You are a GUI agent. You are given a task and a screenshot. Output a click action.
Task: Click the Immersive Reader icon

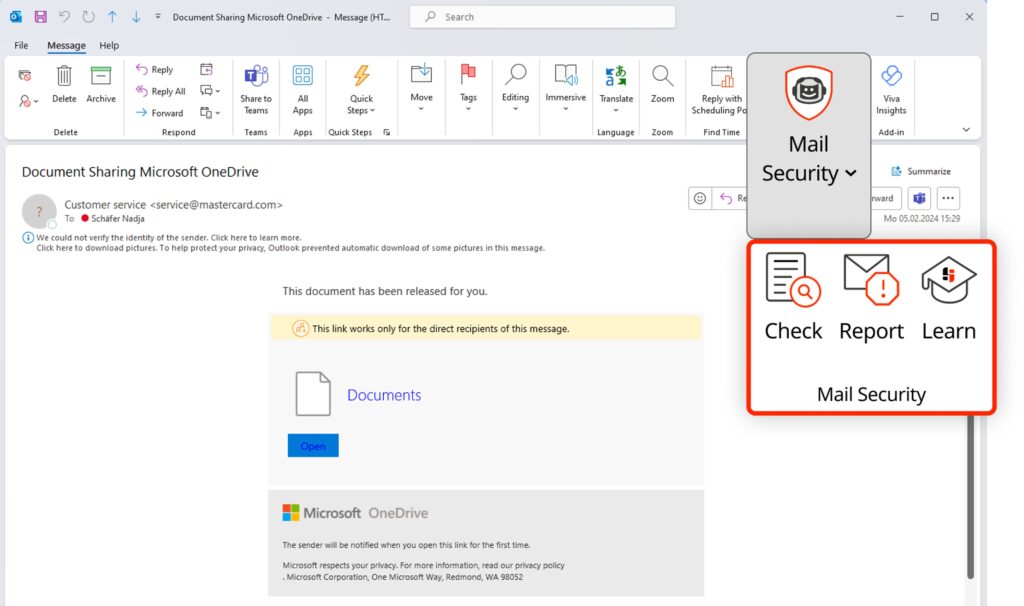tap(565, 88)
